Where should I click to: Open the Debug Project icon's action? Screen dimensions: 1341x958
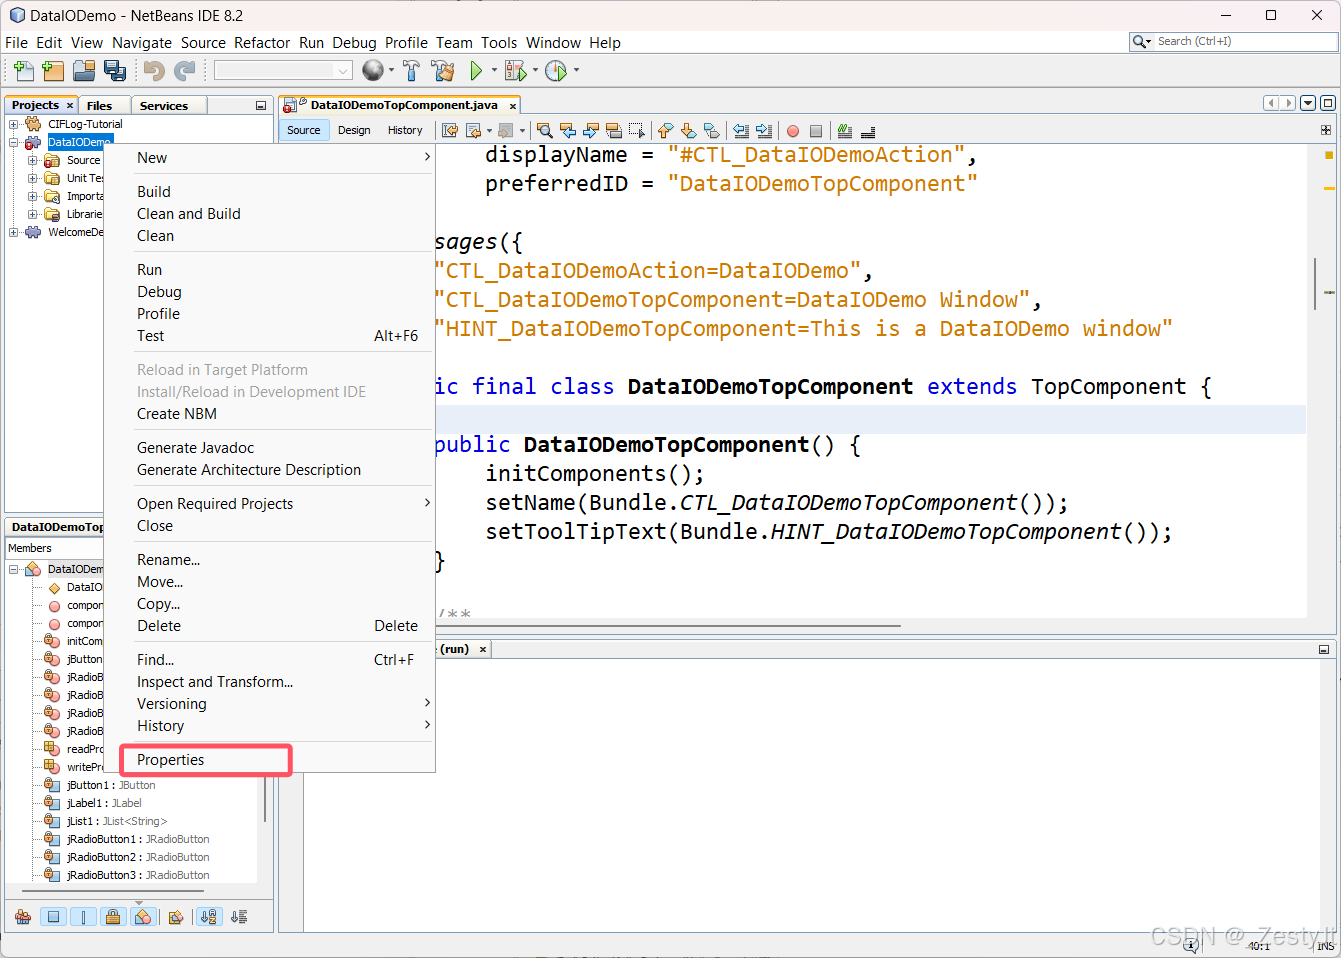[517, 70]
